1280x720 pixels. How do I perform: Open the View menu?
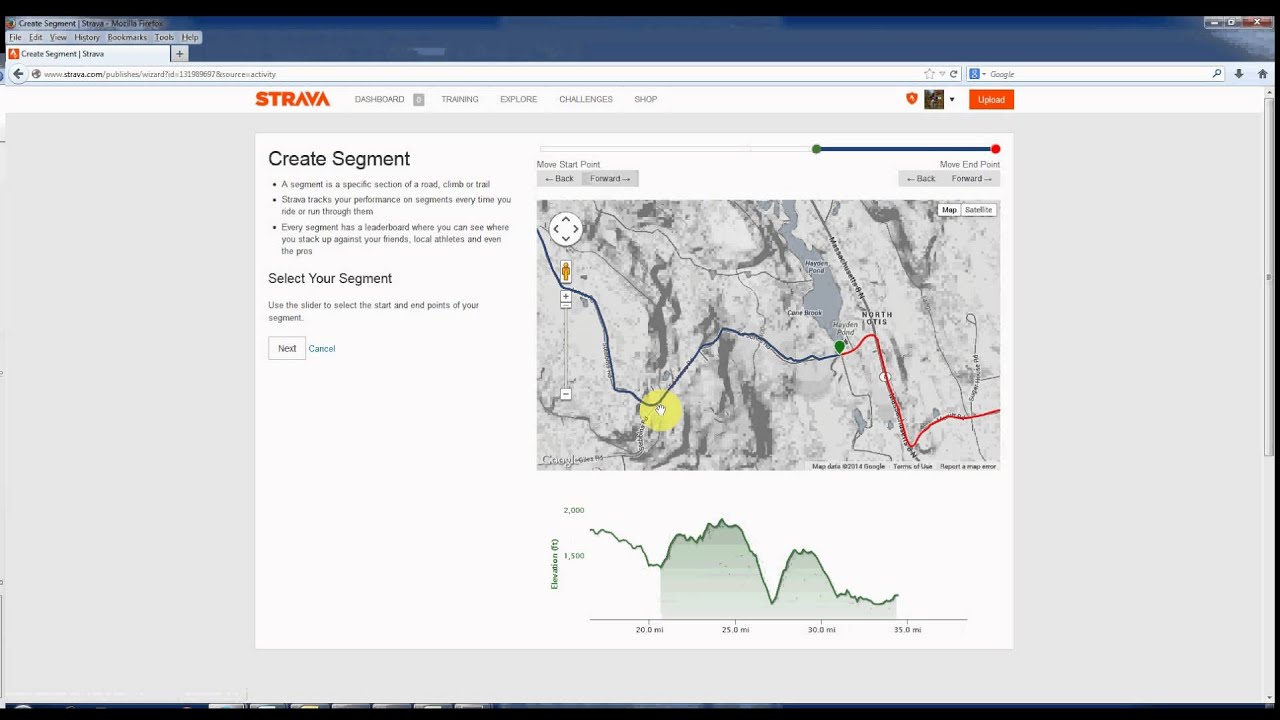click(59, 37)
